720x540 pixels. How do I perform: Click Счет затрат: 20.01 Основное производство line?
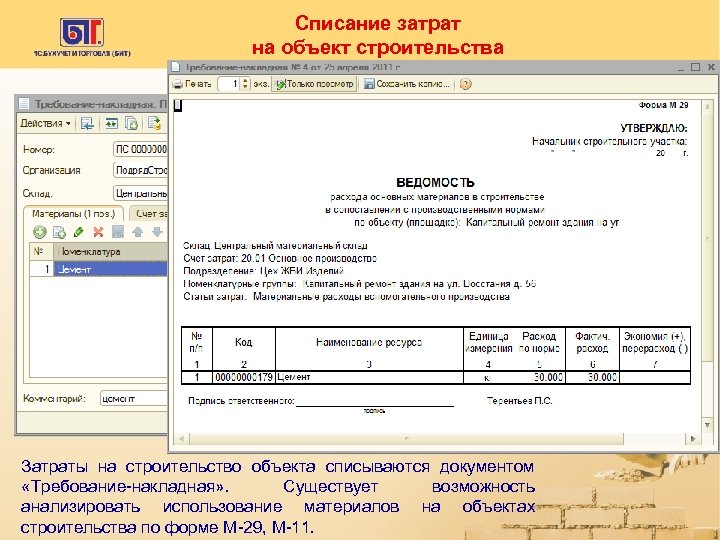point(280,259)
